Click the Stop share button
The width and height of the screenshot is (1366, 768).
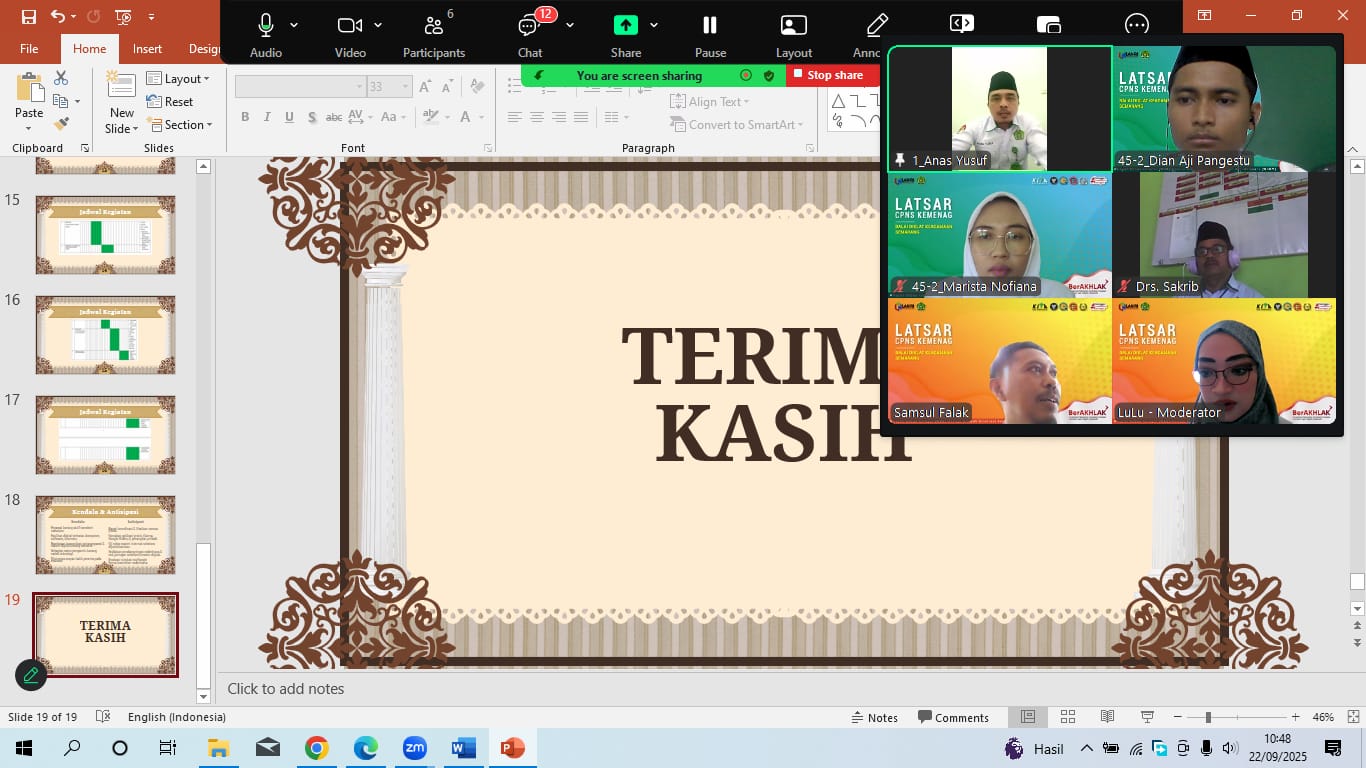pyautogui.click(x=827, y=75)
